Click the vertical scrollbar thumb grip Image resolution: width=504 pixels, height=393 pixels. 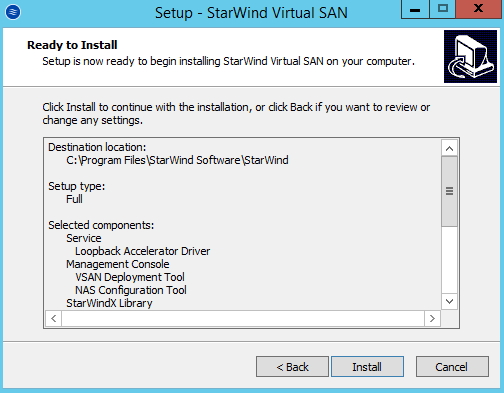(449, 191)
